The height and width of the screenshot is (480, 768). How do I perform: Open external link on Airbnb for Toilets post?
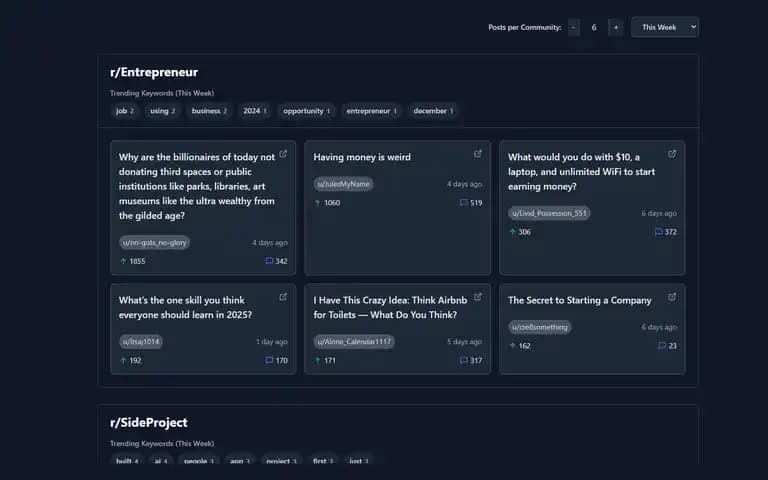coord(478,297)
